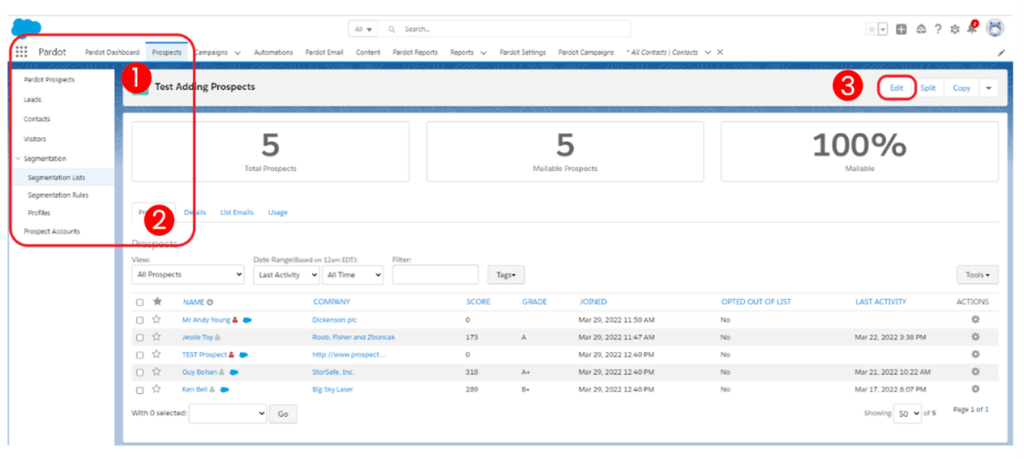The image size is (1024, 459).
Task: Click the Edit button
Action: (896, 88)
